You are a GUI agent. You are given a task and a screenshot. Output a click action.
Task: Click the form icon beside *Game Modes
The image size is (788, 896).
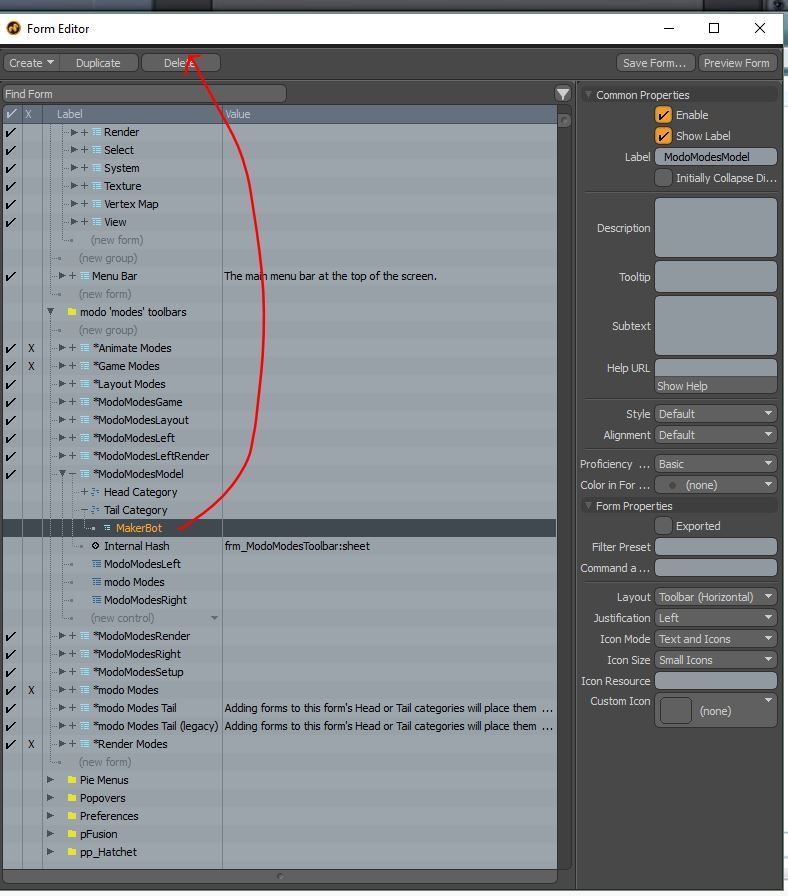[x=85, y=366]
